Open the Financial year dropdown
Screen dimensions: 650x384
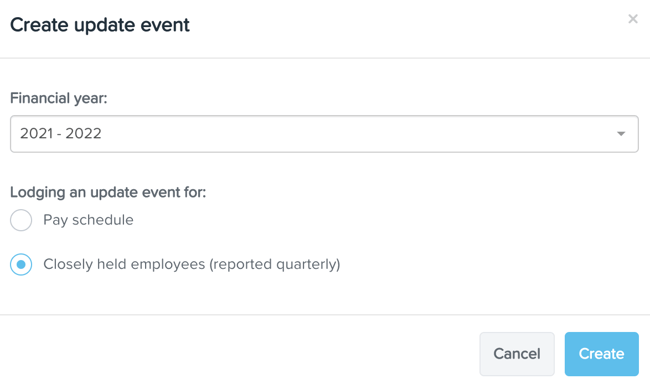click(324, 134)
